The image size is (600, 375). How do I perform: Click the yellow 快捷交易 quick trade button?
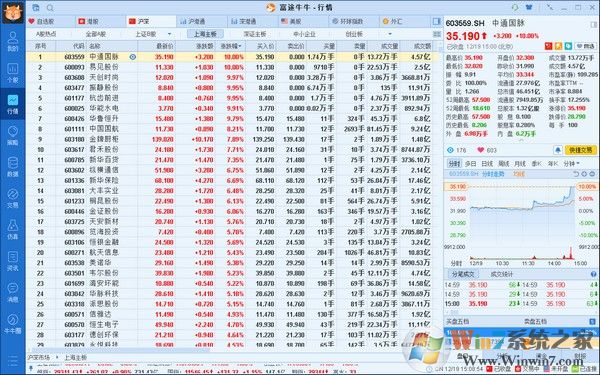[580, 150]
